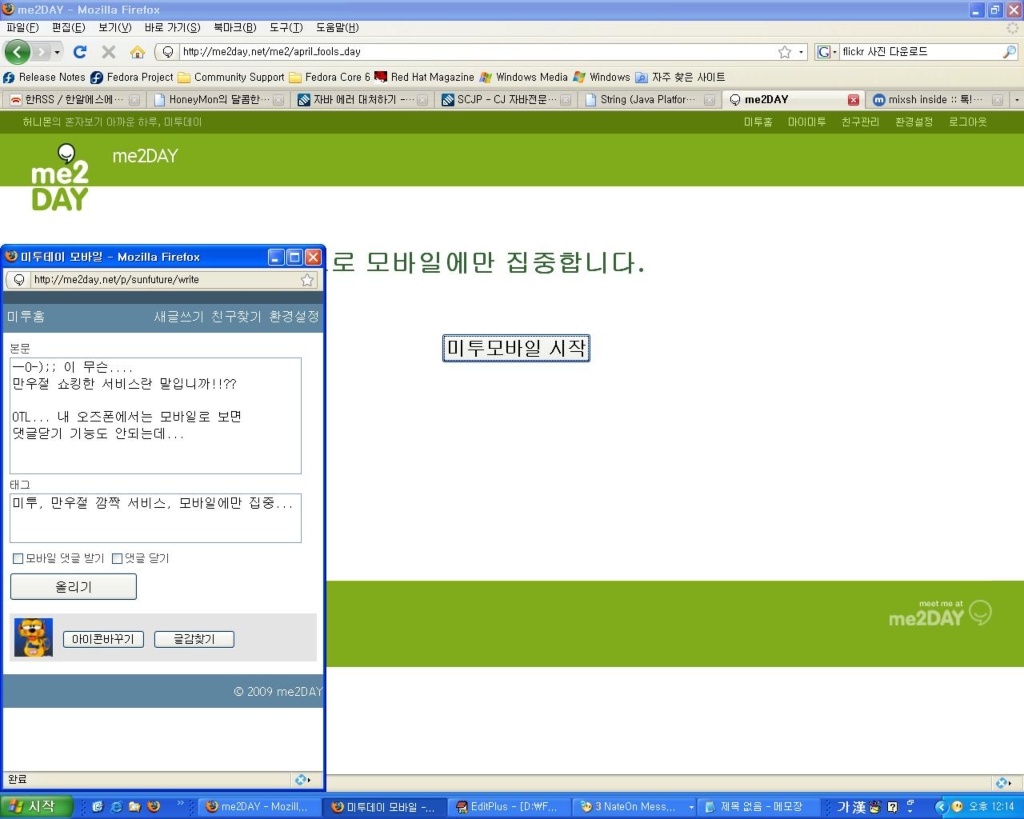Click the forward arrow navigation button
Screen dimensions: 1024x819
[42, 52]
